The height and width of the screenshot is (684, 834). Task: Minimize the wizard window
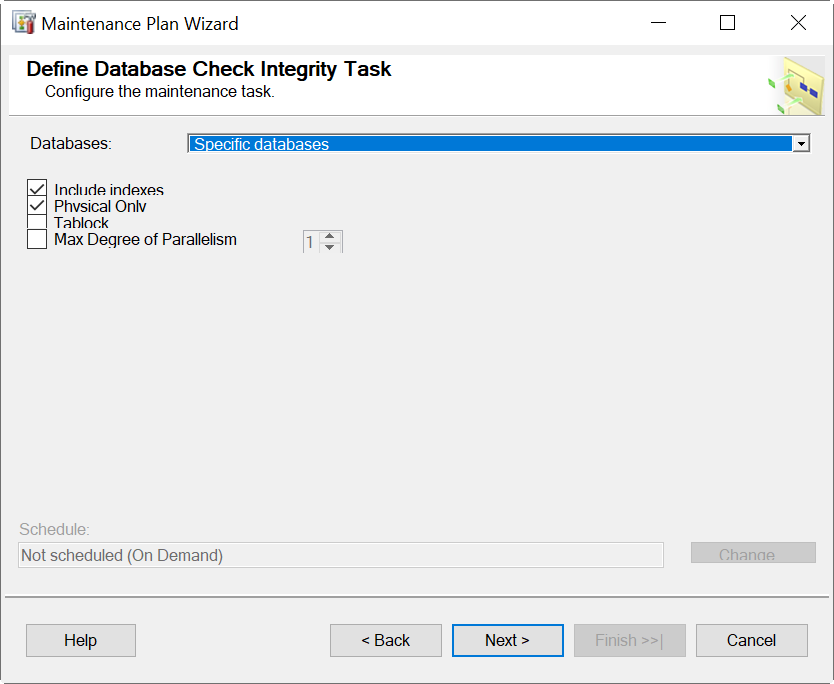658,22
